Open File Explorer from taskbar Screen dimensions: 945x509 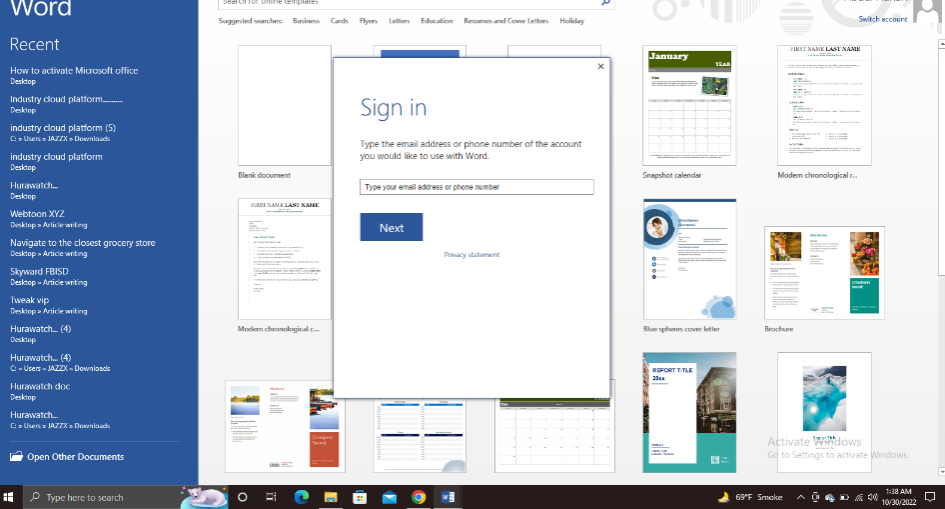330,497
